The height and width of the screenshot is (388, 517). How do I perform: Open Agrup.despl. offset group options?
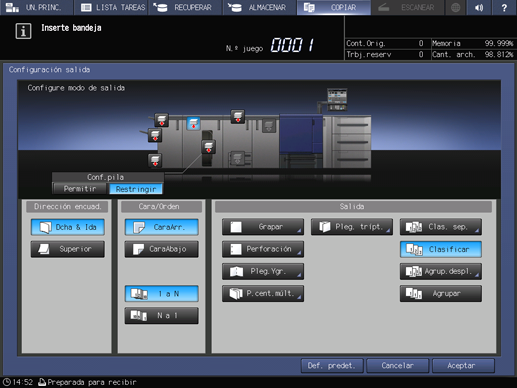pos(441,271)
